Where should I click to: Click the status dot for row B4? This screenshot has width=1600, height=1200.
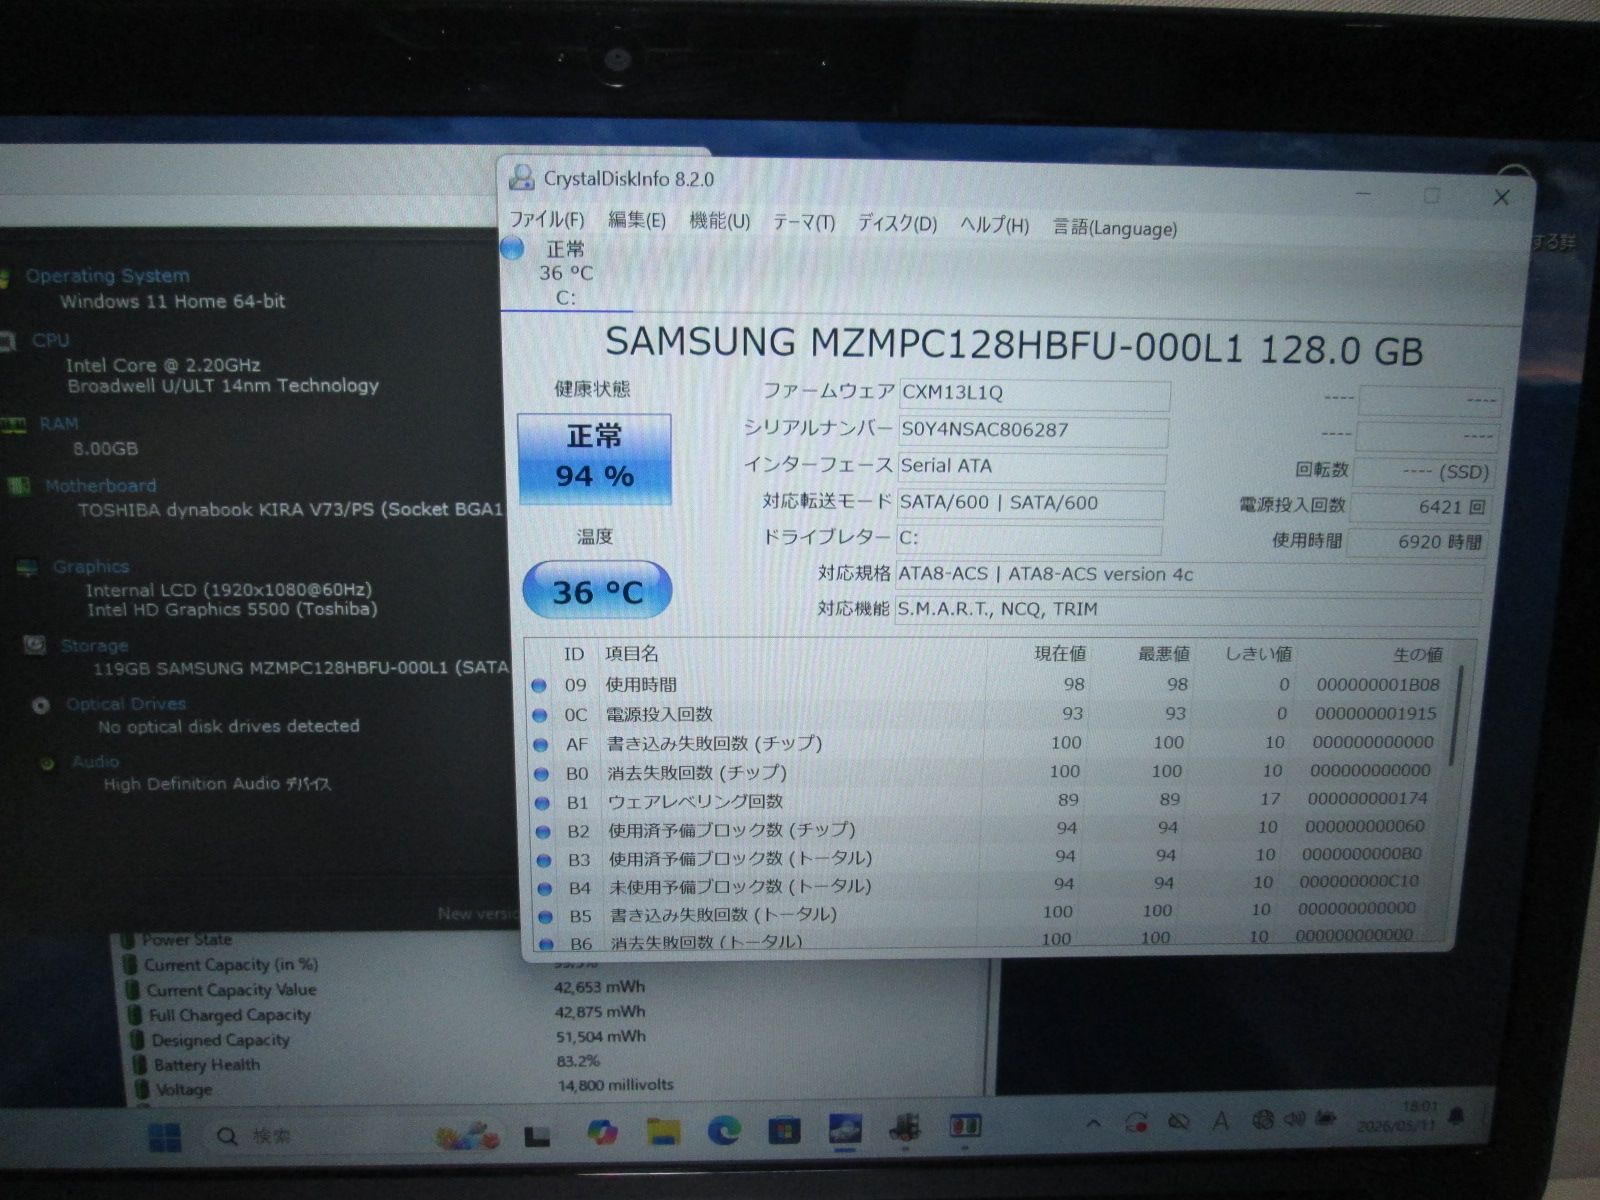coord(545,889)
